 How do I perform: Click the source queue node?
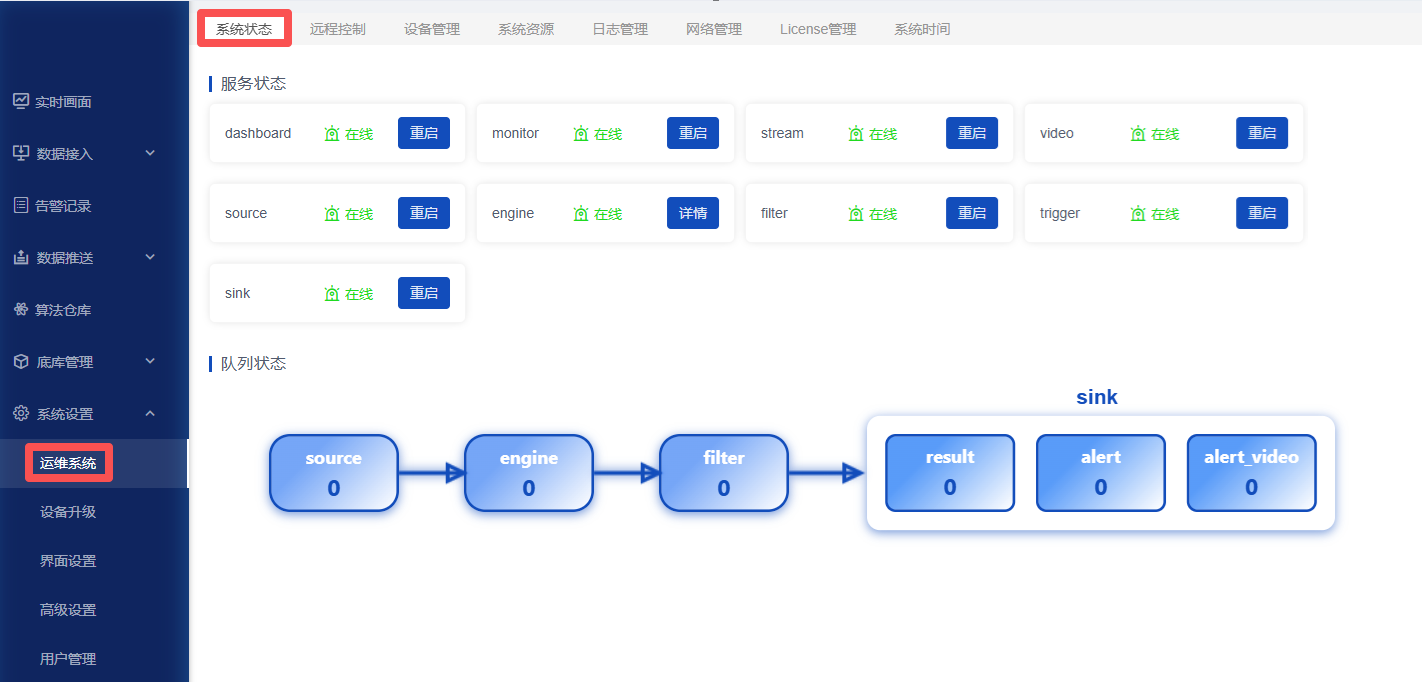click(x=334, y=473)
